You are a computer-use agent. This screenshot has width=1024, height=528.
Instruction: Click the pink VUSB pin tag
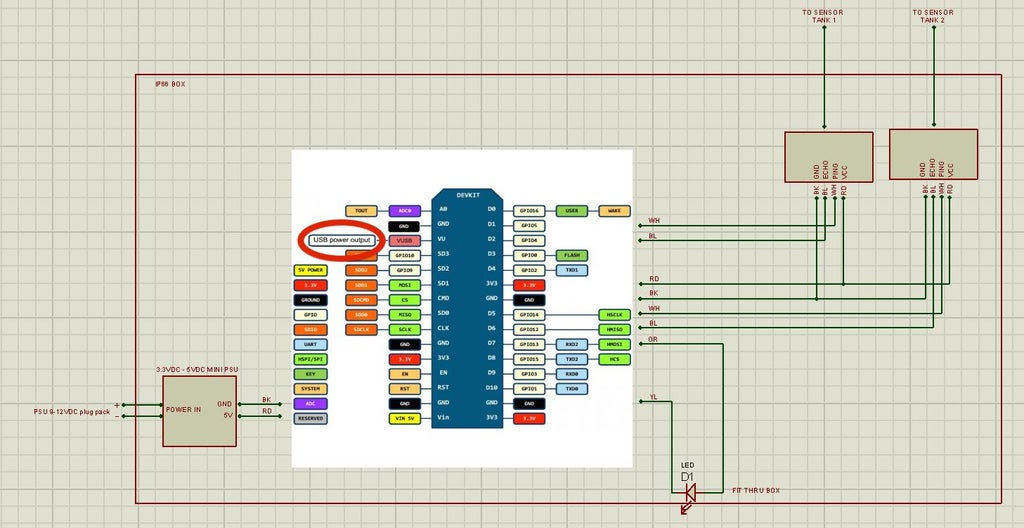tap(405, 241)
